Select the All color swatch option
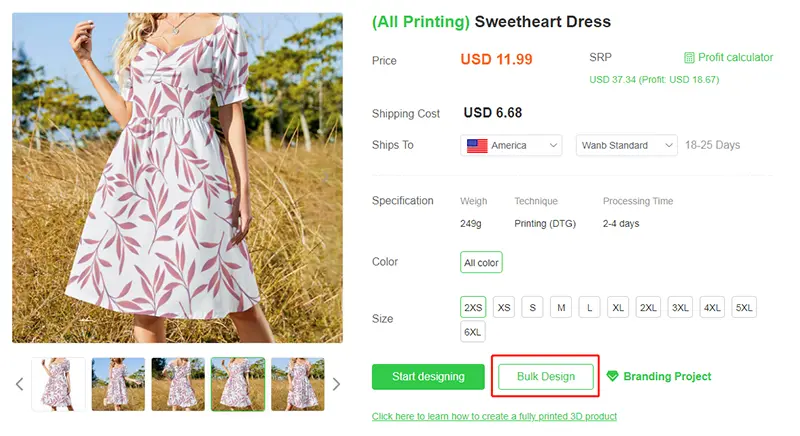Viewport: 800px width, 436px height. click(481, 263)
